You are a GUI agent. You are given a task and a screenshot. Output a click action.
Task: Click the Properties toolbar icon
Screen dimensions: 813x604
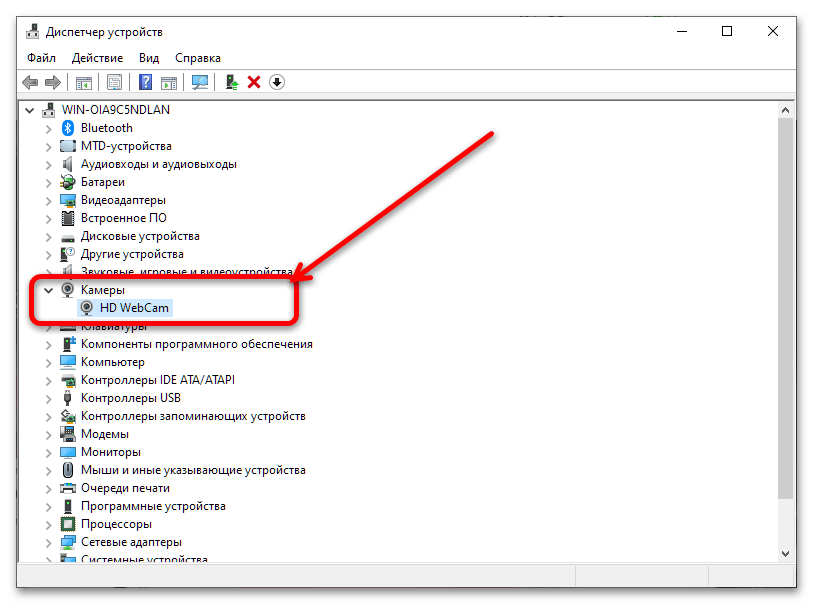115,82
